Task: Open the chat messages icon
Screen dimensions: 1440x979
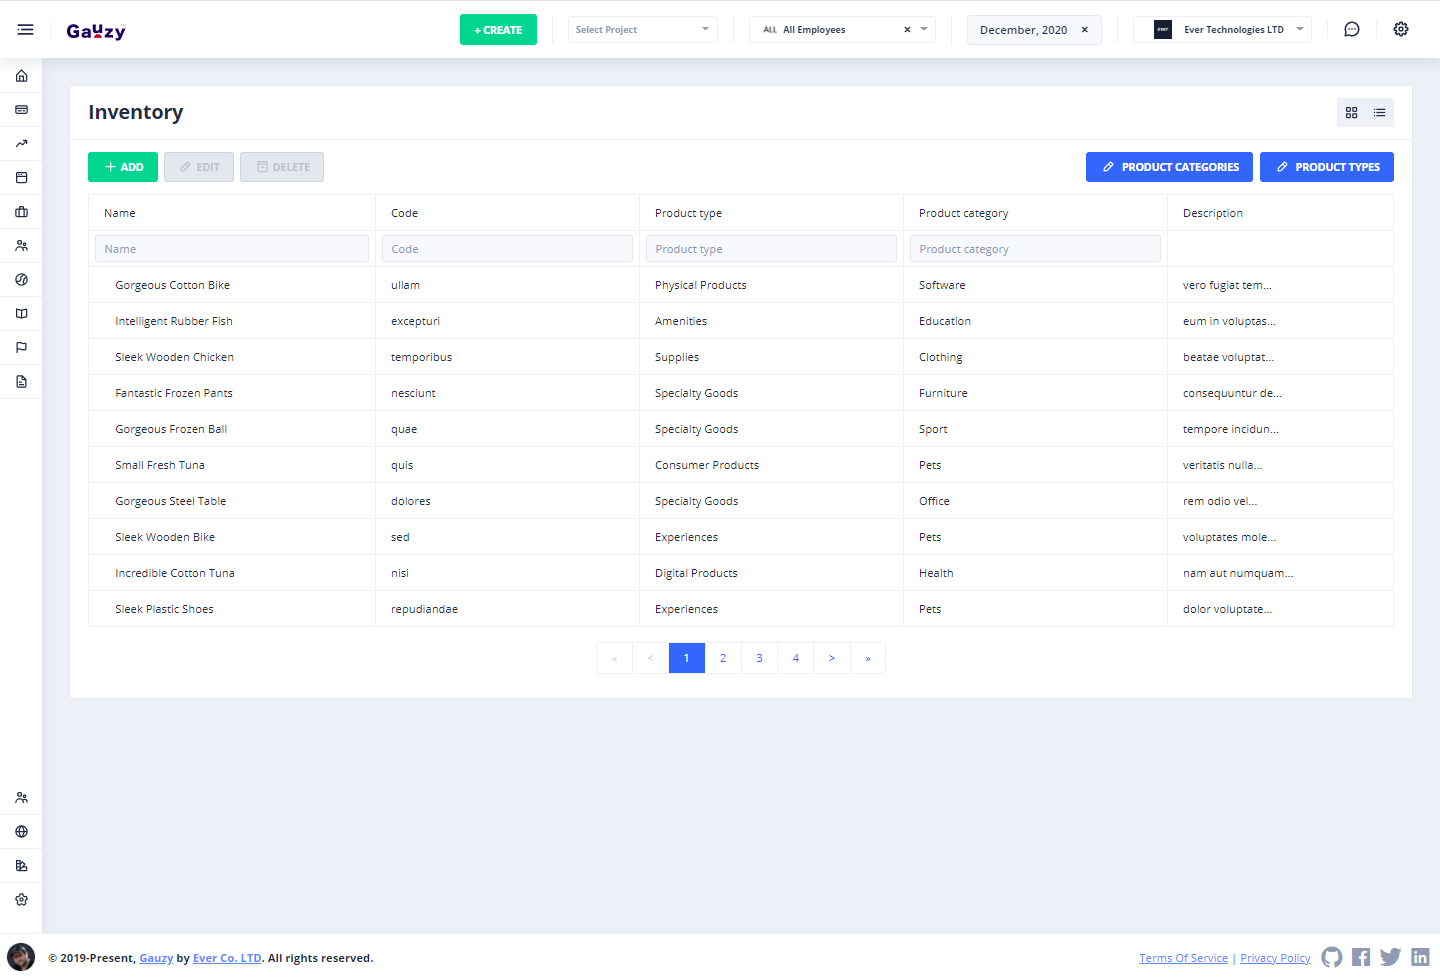Action: (1351, 30)
